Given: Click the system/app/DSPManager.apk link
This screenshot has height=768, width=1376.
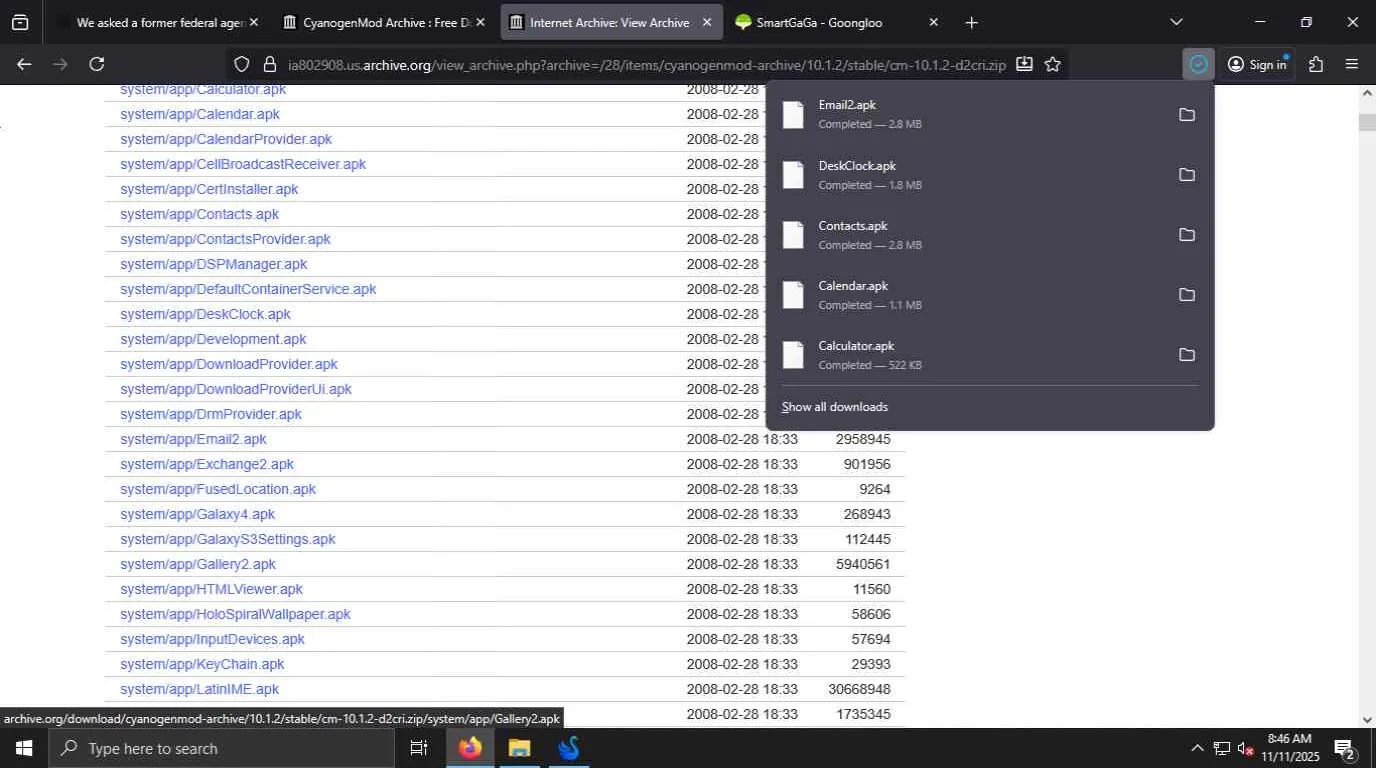Looking at the screenshot, I should [214, 264].
